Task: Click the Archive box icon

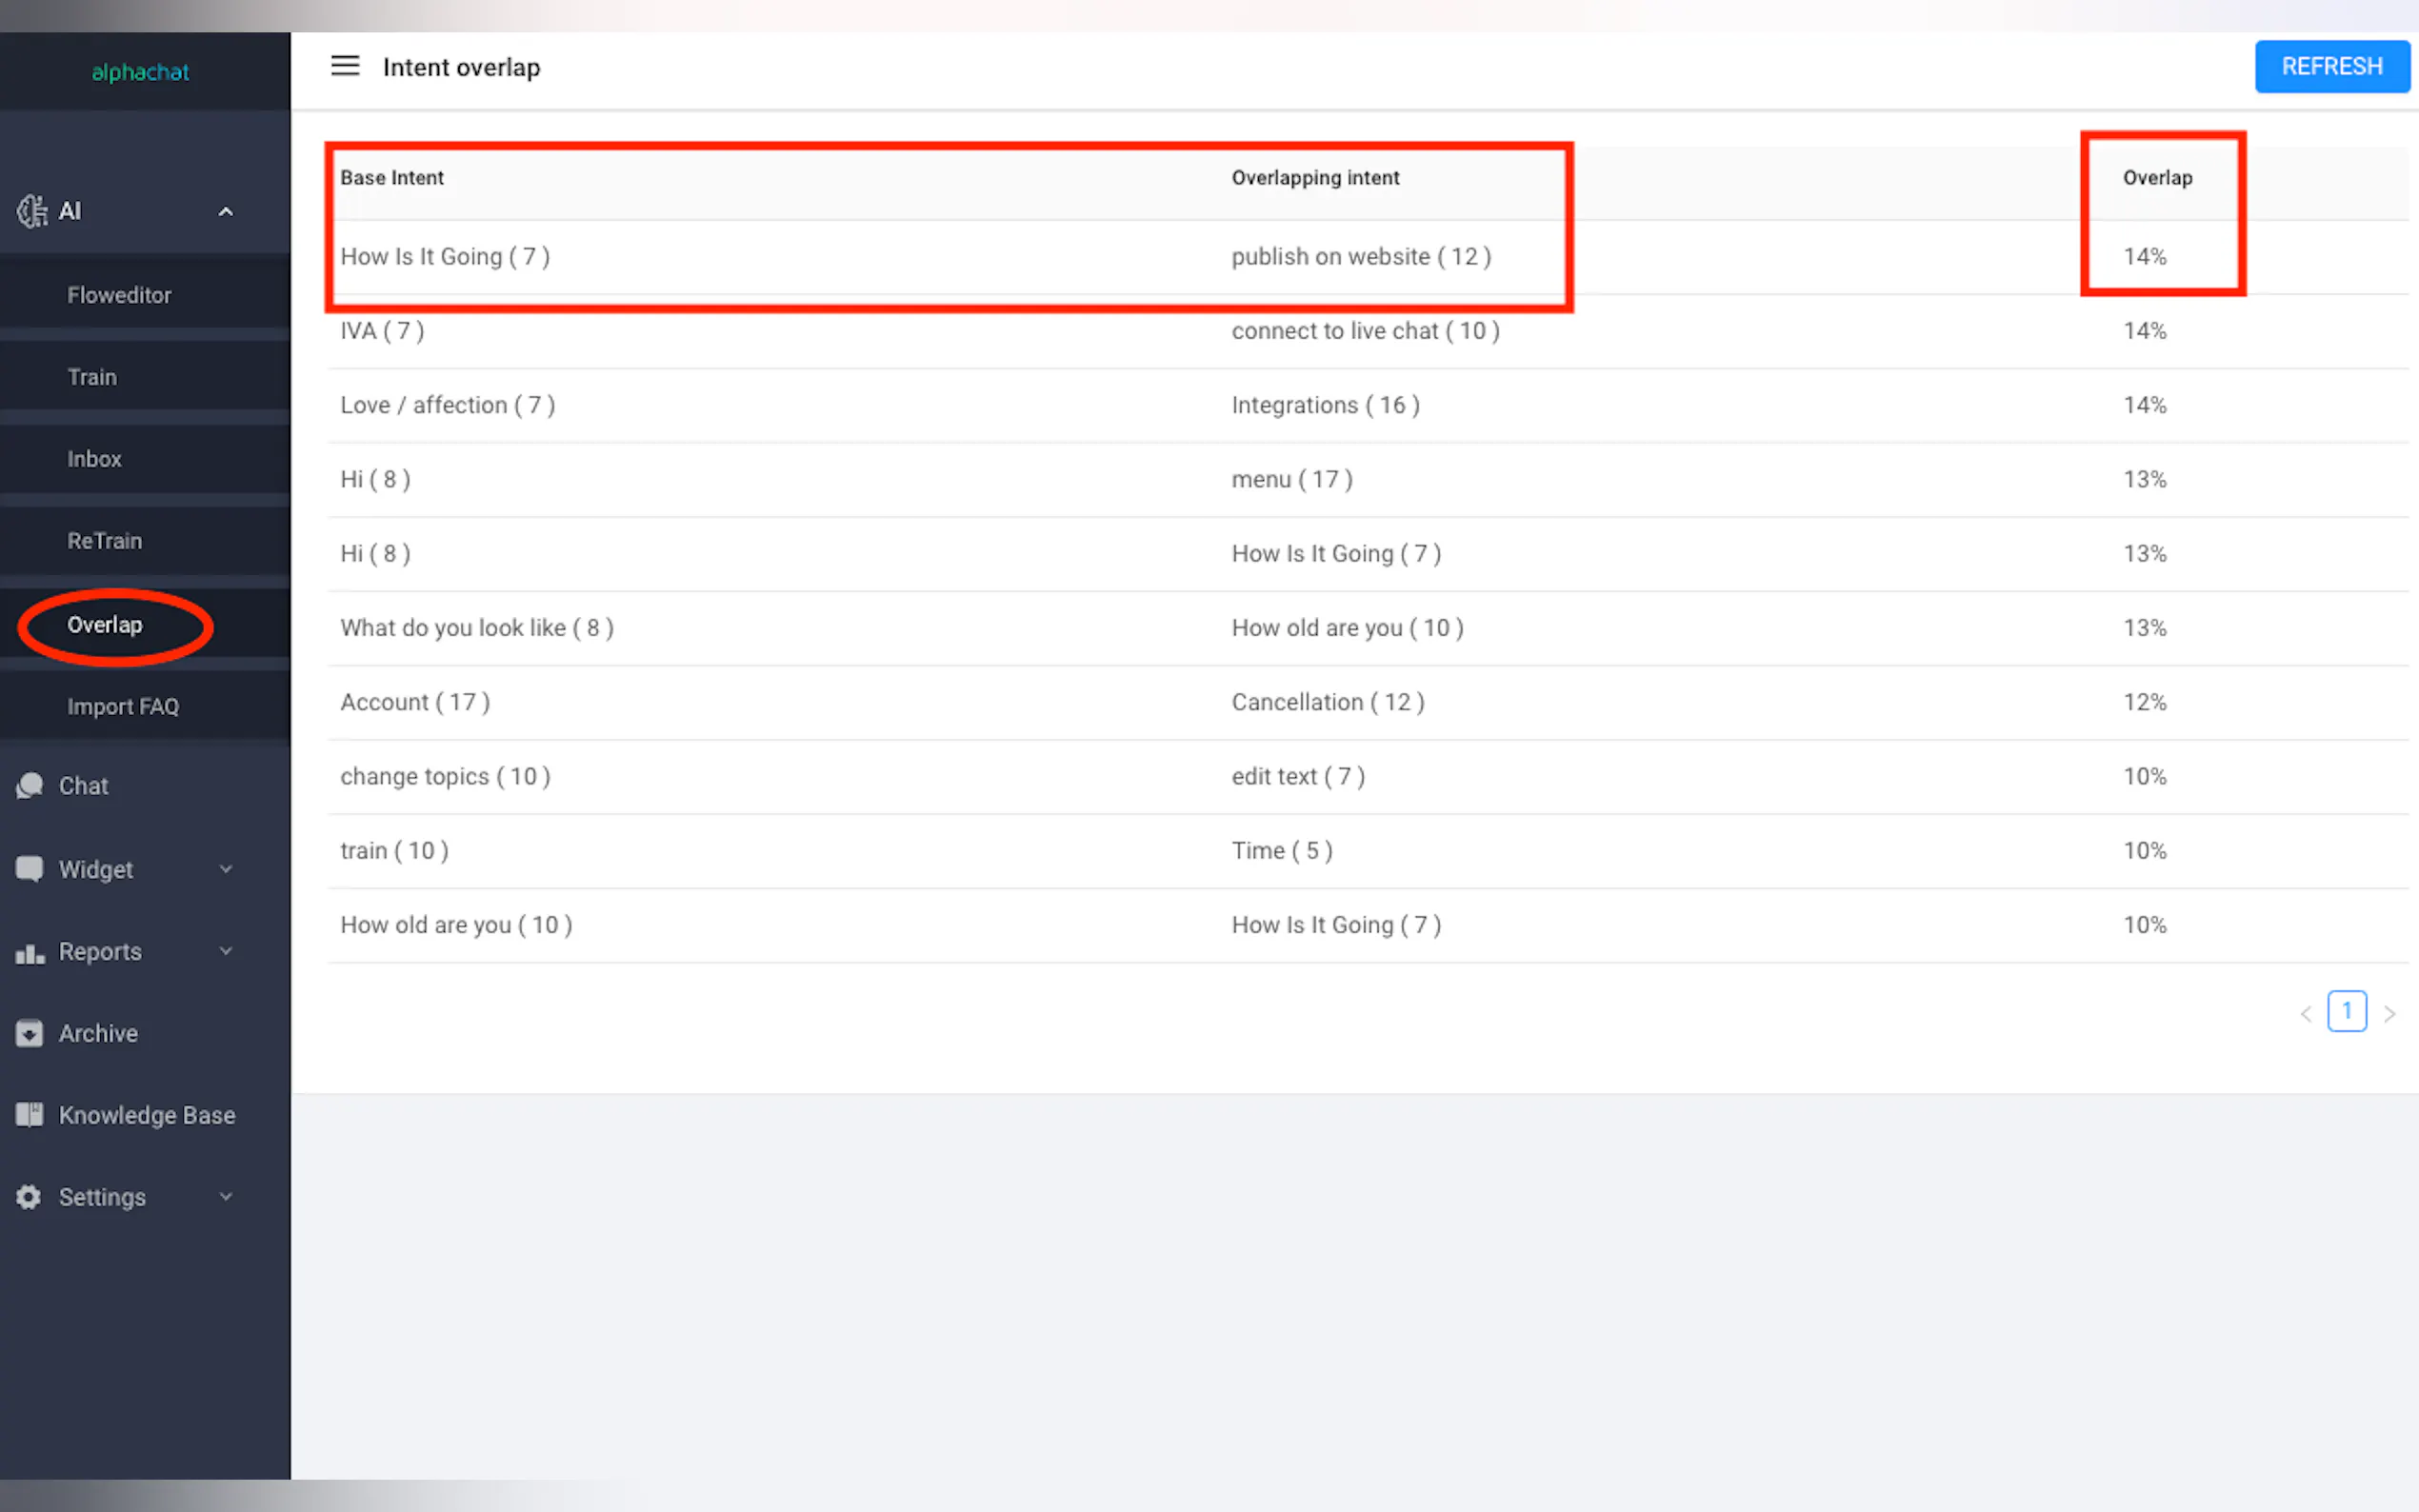Action: [x=29, y=1033]
